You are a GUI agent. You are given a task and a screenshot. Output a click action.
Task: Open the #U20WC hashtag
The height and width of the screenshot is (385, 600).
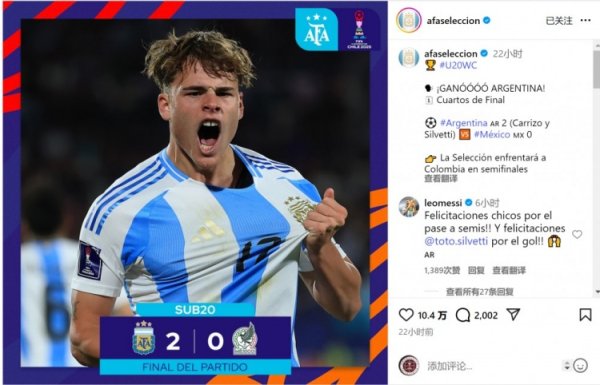pyautogui.click(x=458, y=65)
